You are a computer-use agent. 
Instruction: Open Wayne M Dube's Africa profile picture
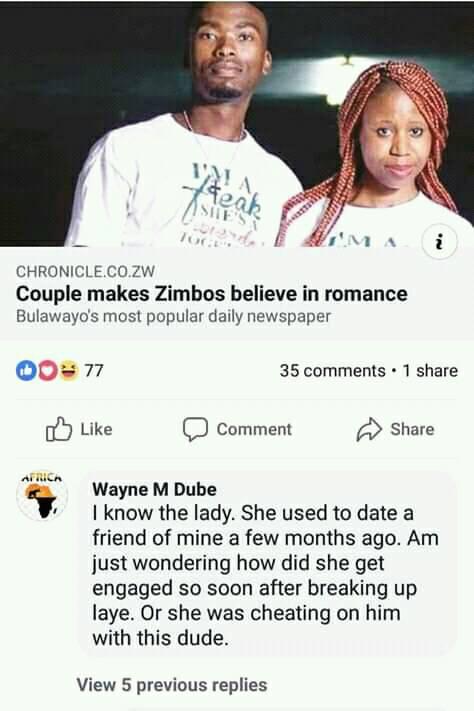point(42,495)
